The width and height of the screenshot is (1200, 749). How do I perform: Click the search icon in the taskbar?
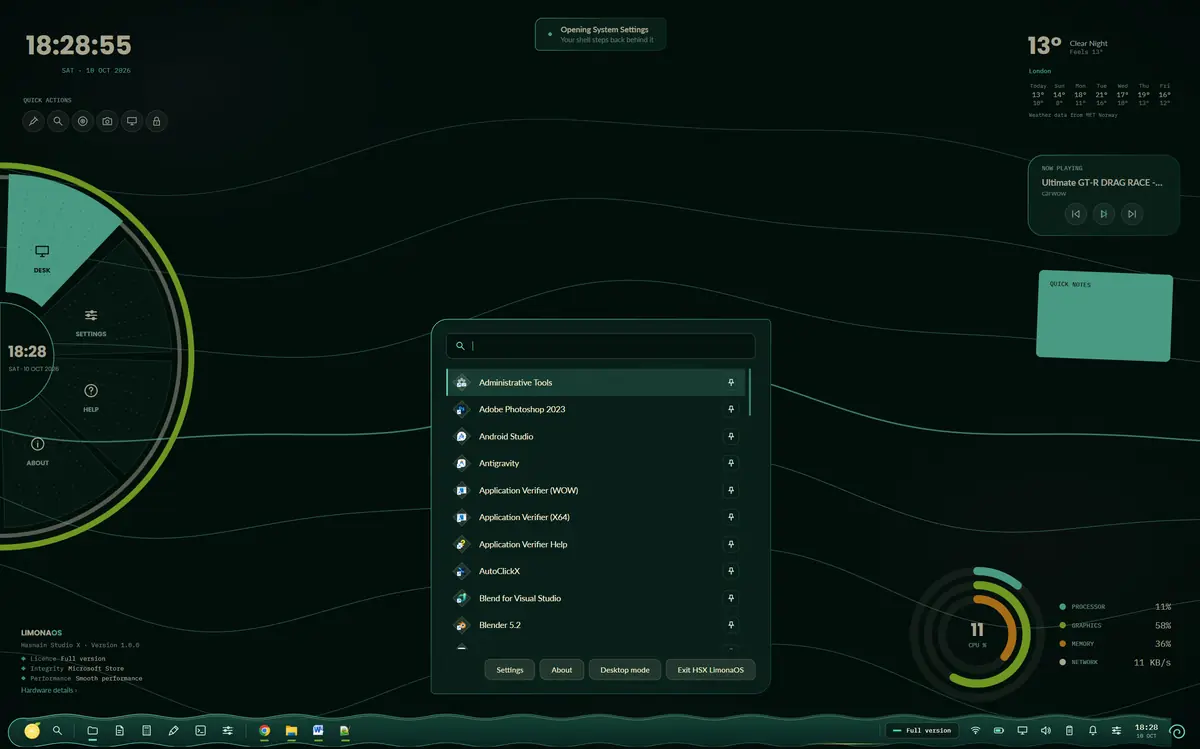coord(57,731)
